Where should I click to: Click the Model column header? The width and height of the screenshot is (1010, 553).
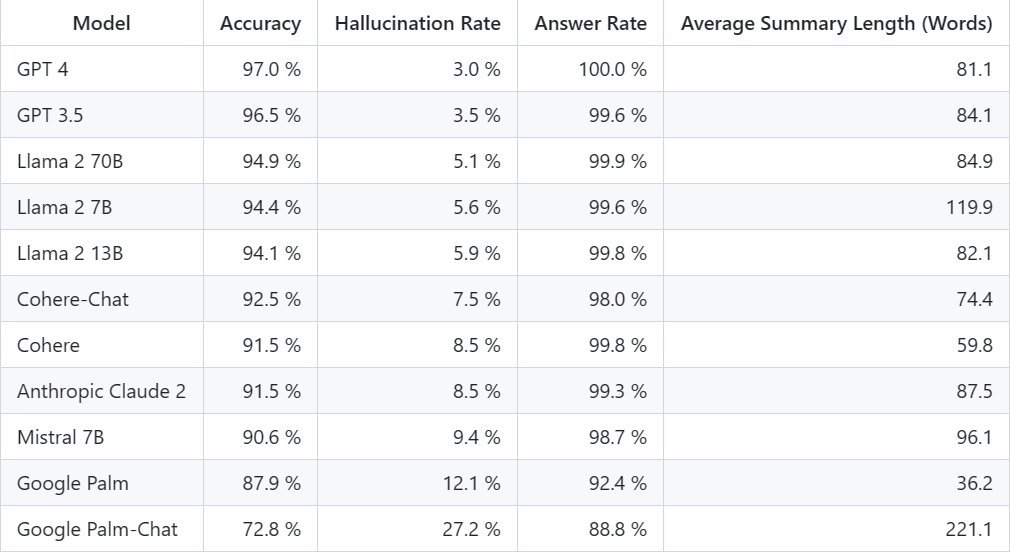click(x=102, y=23)
